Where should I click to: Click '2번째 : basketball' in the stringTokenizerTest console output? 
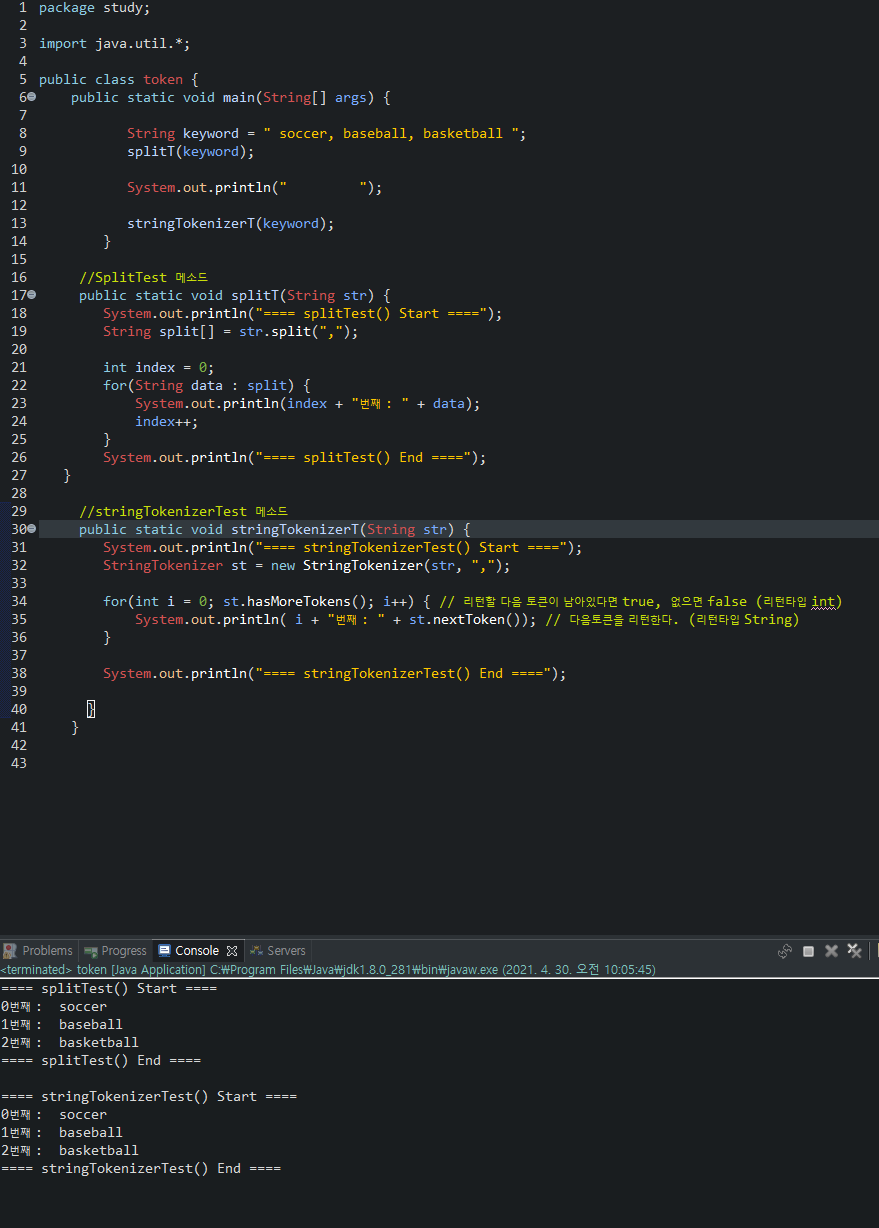click(x=70, y=1151)
